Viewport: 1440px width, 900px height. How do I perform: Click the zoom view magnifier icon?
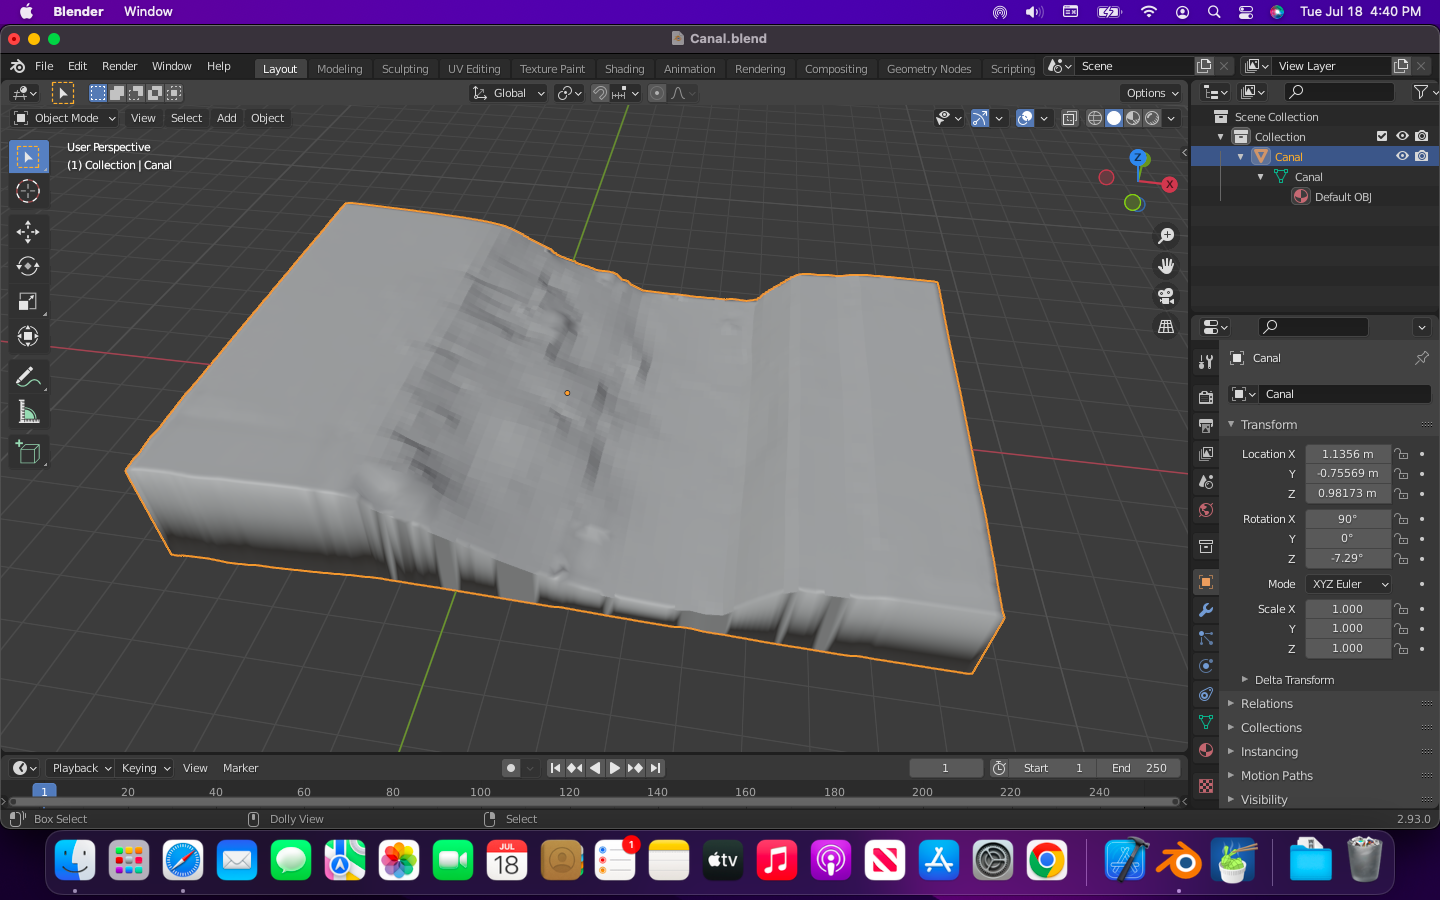point(1166,236)
